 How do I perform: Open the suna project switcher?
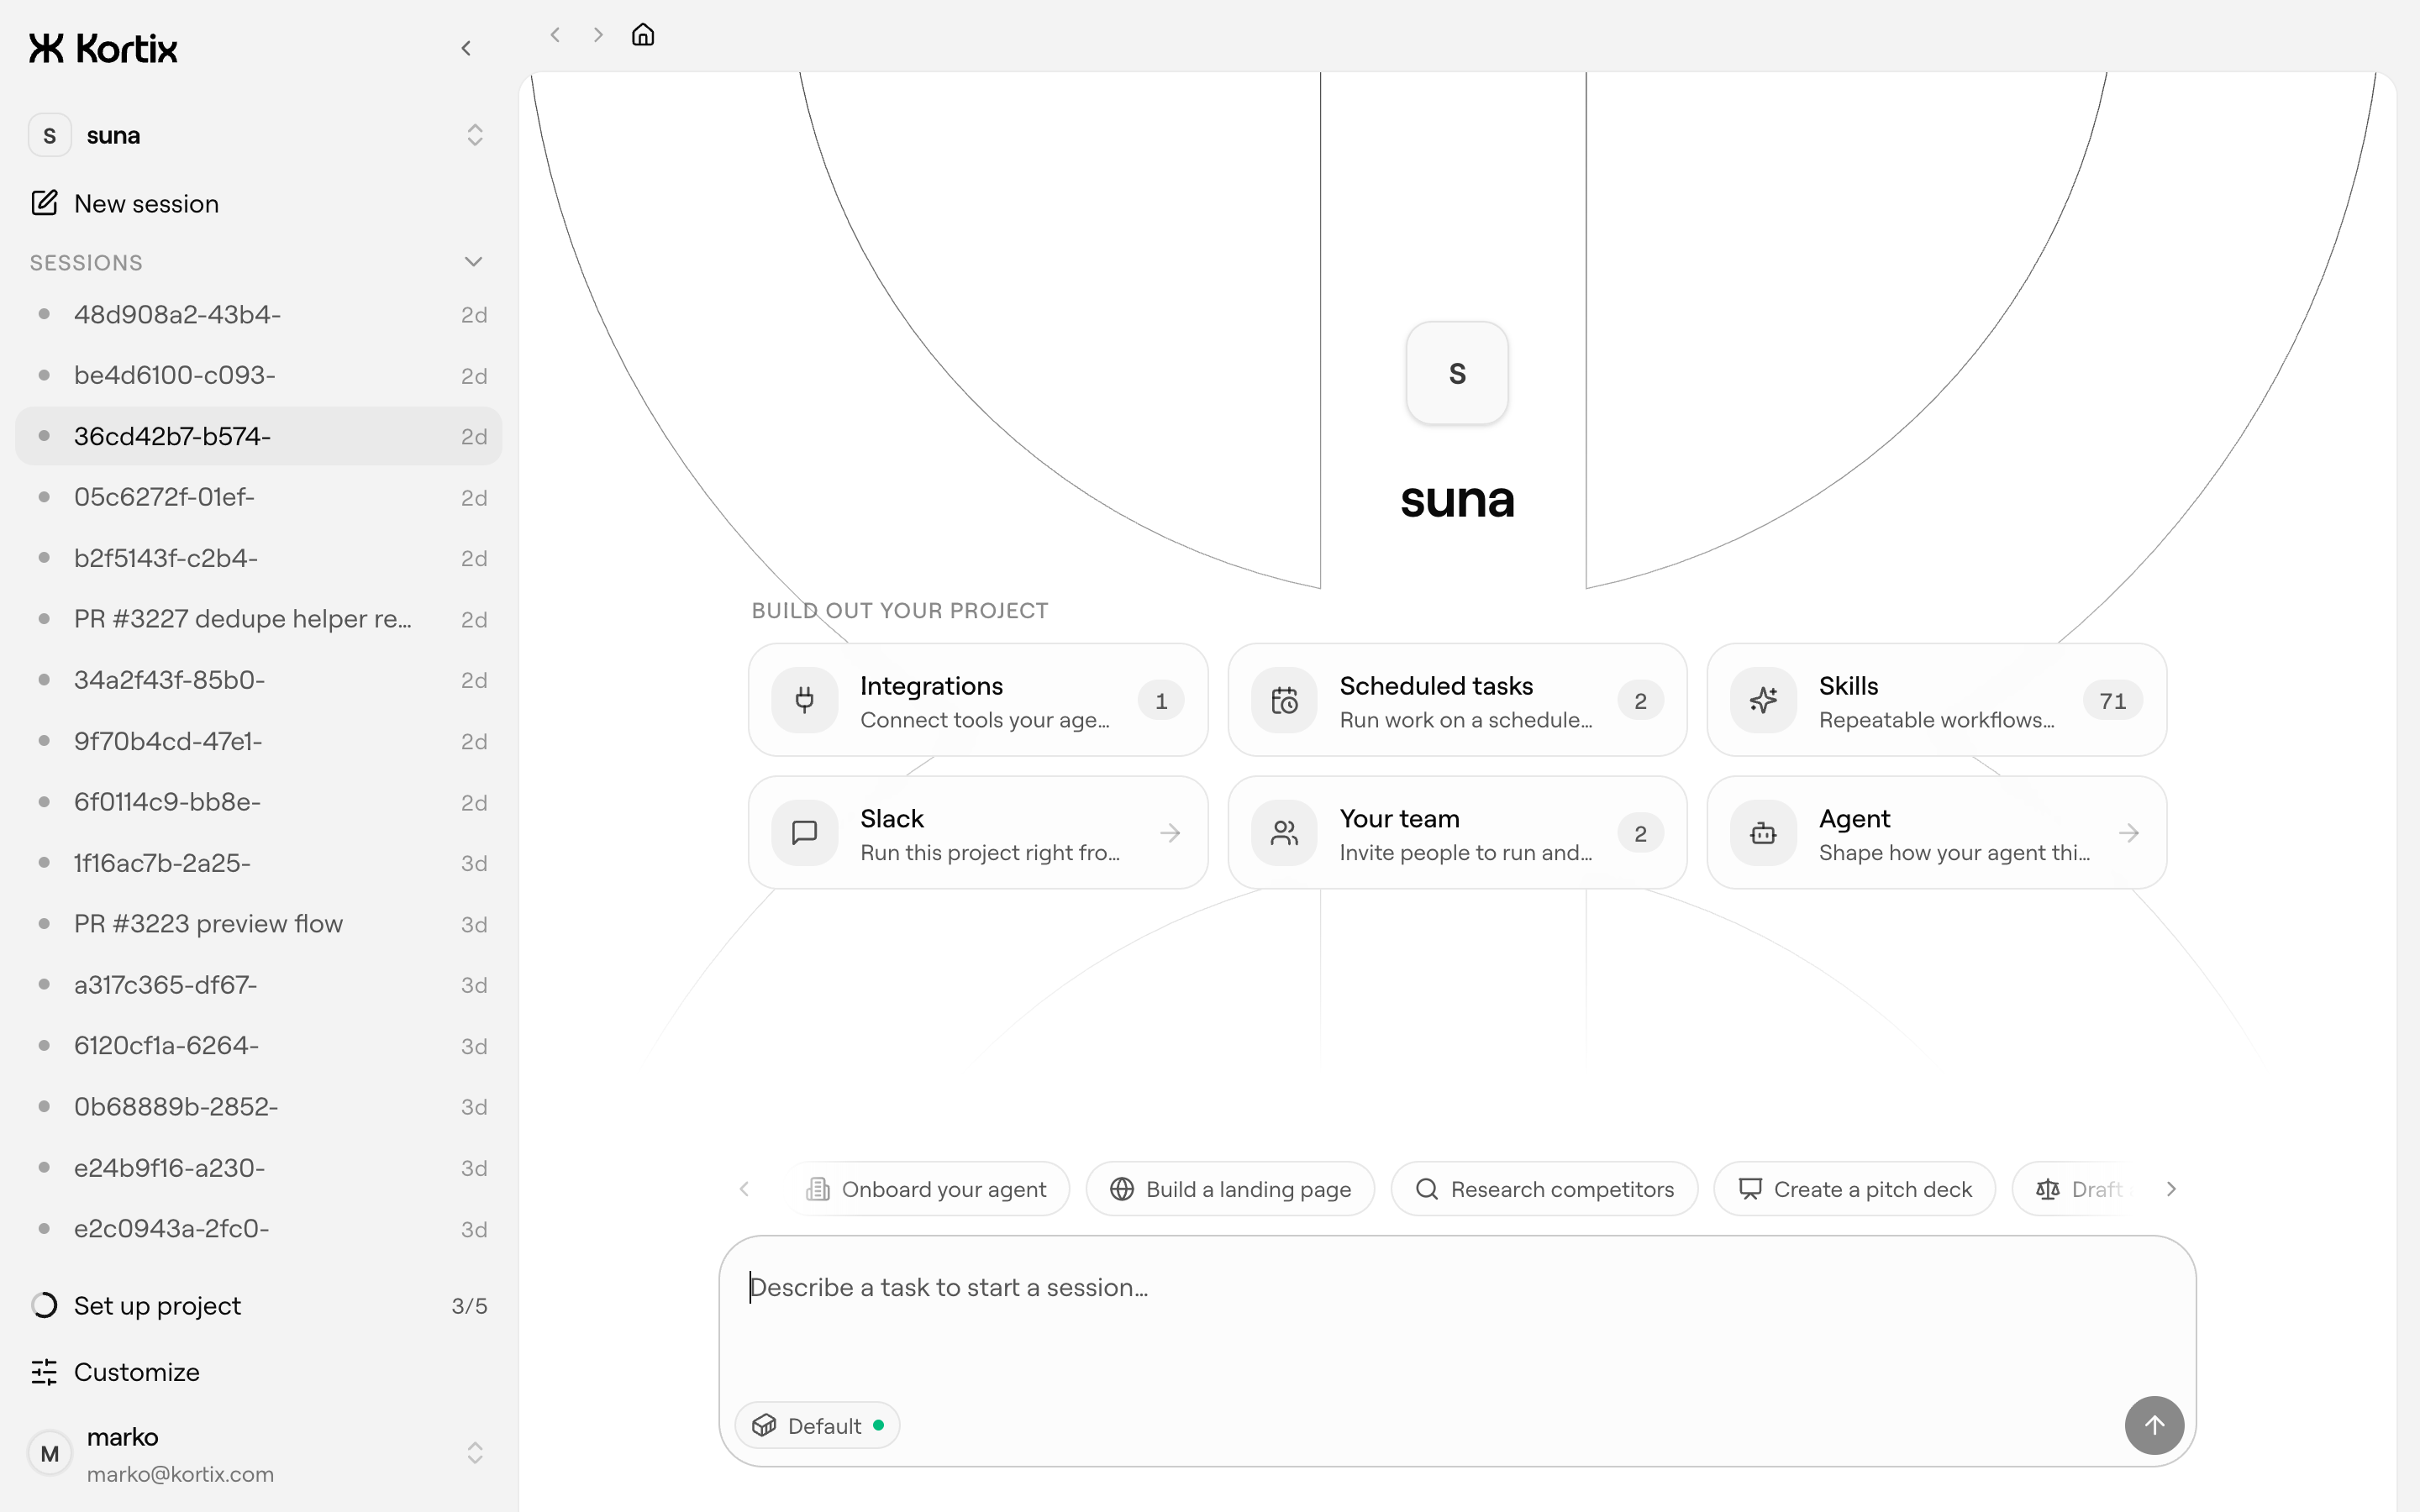(258, 135)
